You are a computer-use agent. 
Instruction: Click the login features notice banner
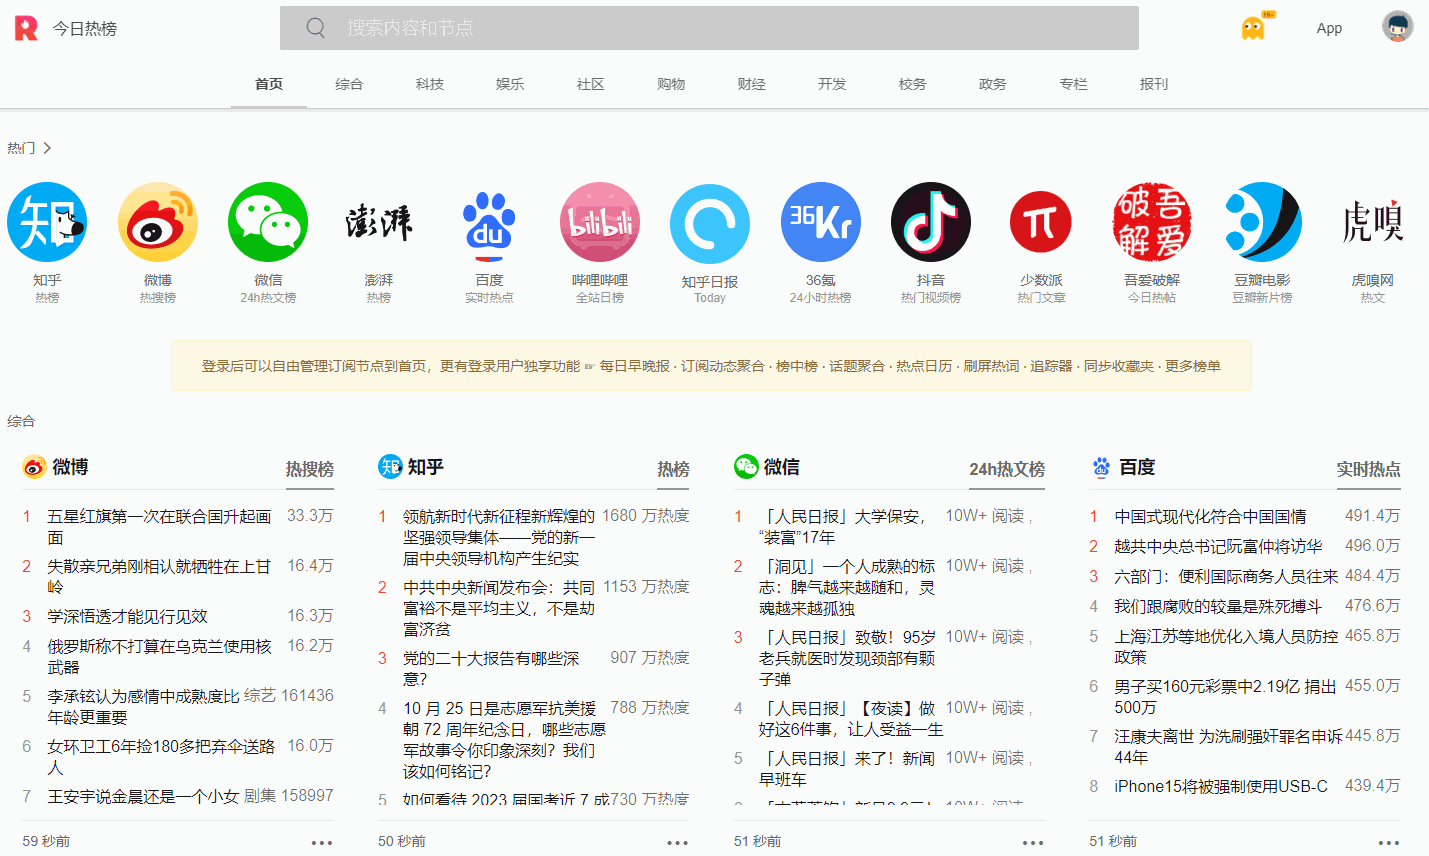click(711, 366)
